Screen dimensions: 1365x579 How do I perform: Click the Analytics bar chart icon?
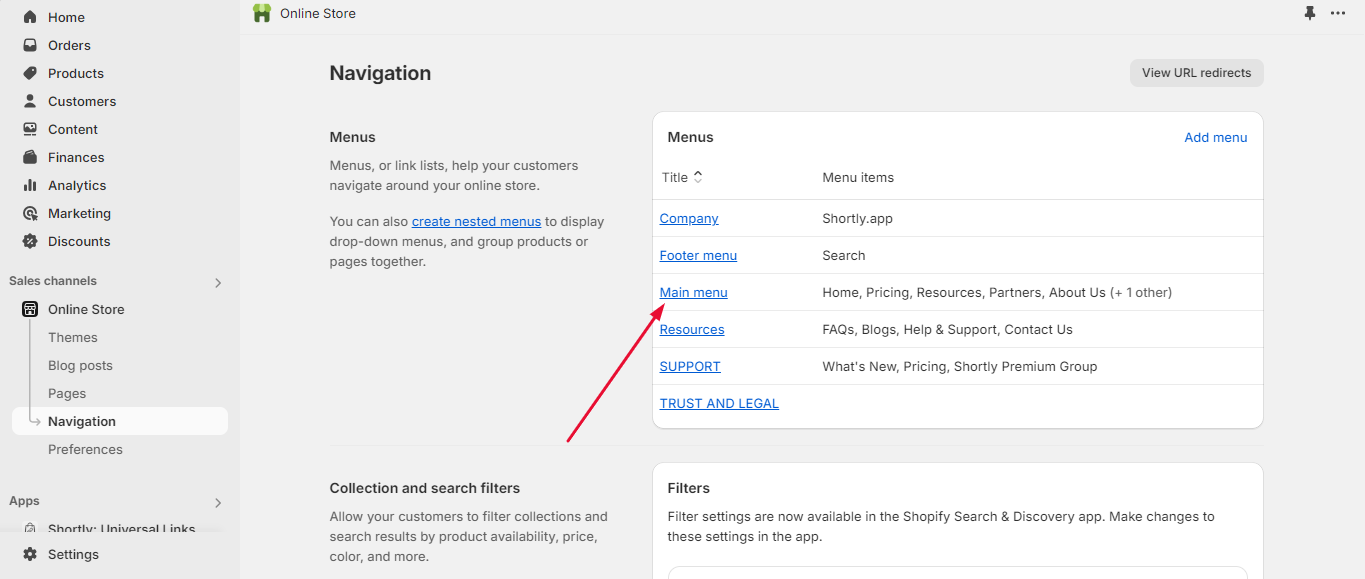pos(30,185)
